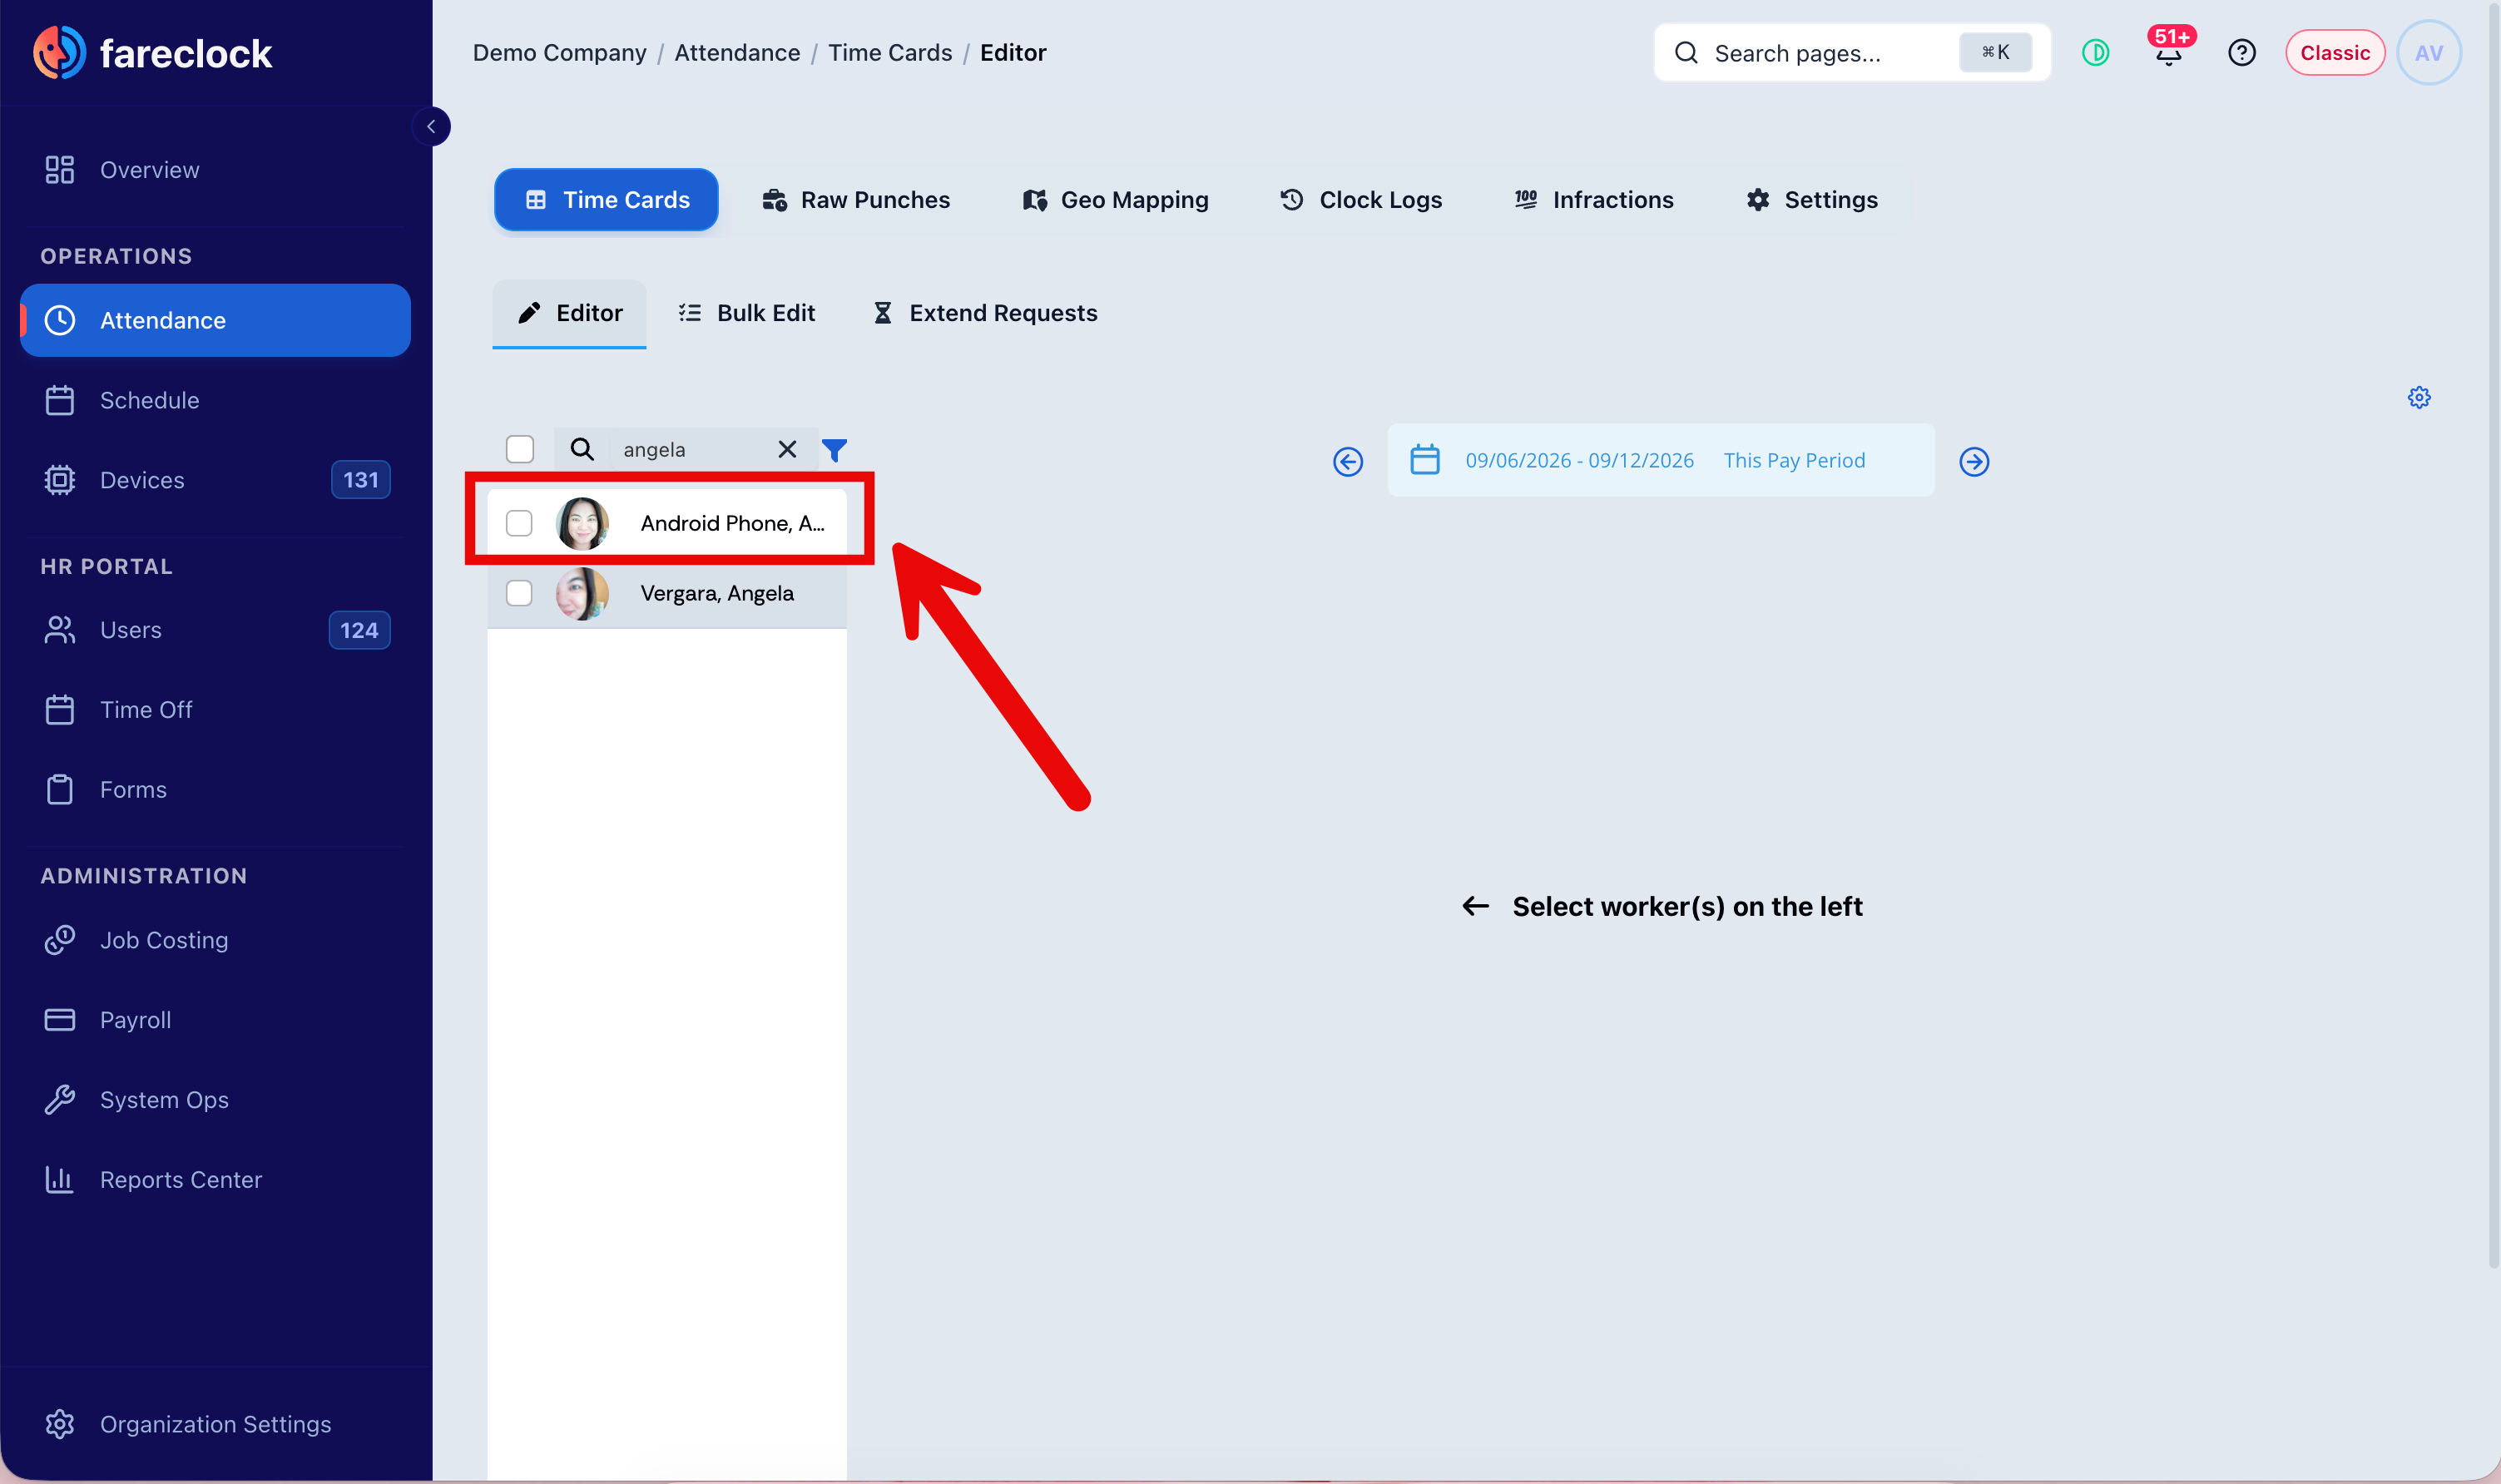Check the Vergara, Angela checkbox

point(519,593)
